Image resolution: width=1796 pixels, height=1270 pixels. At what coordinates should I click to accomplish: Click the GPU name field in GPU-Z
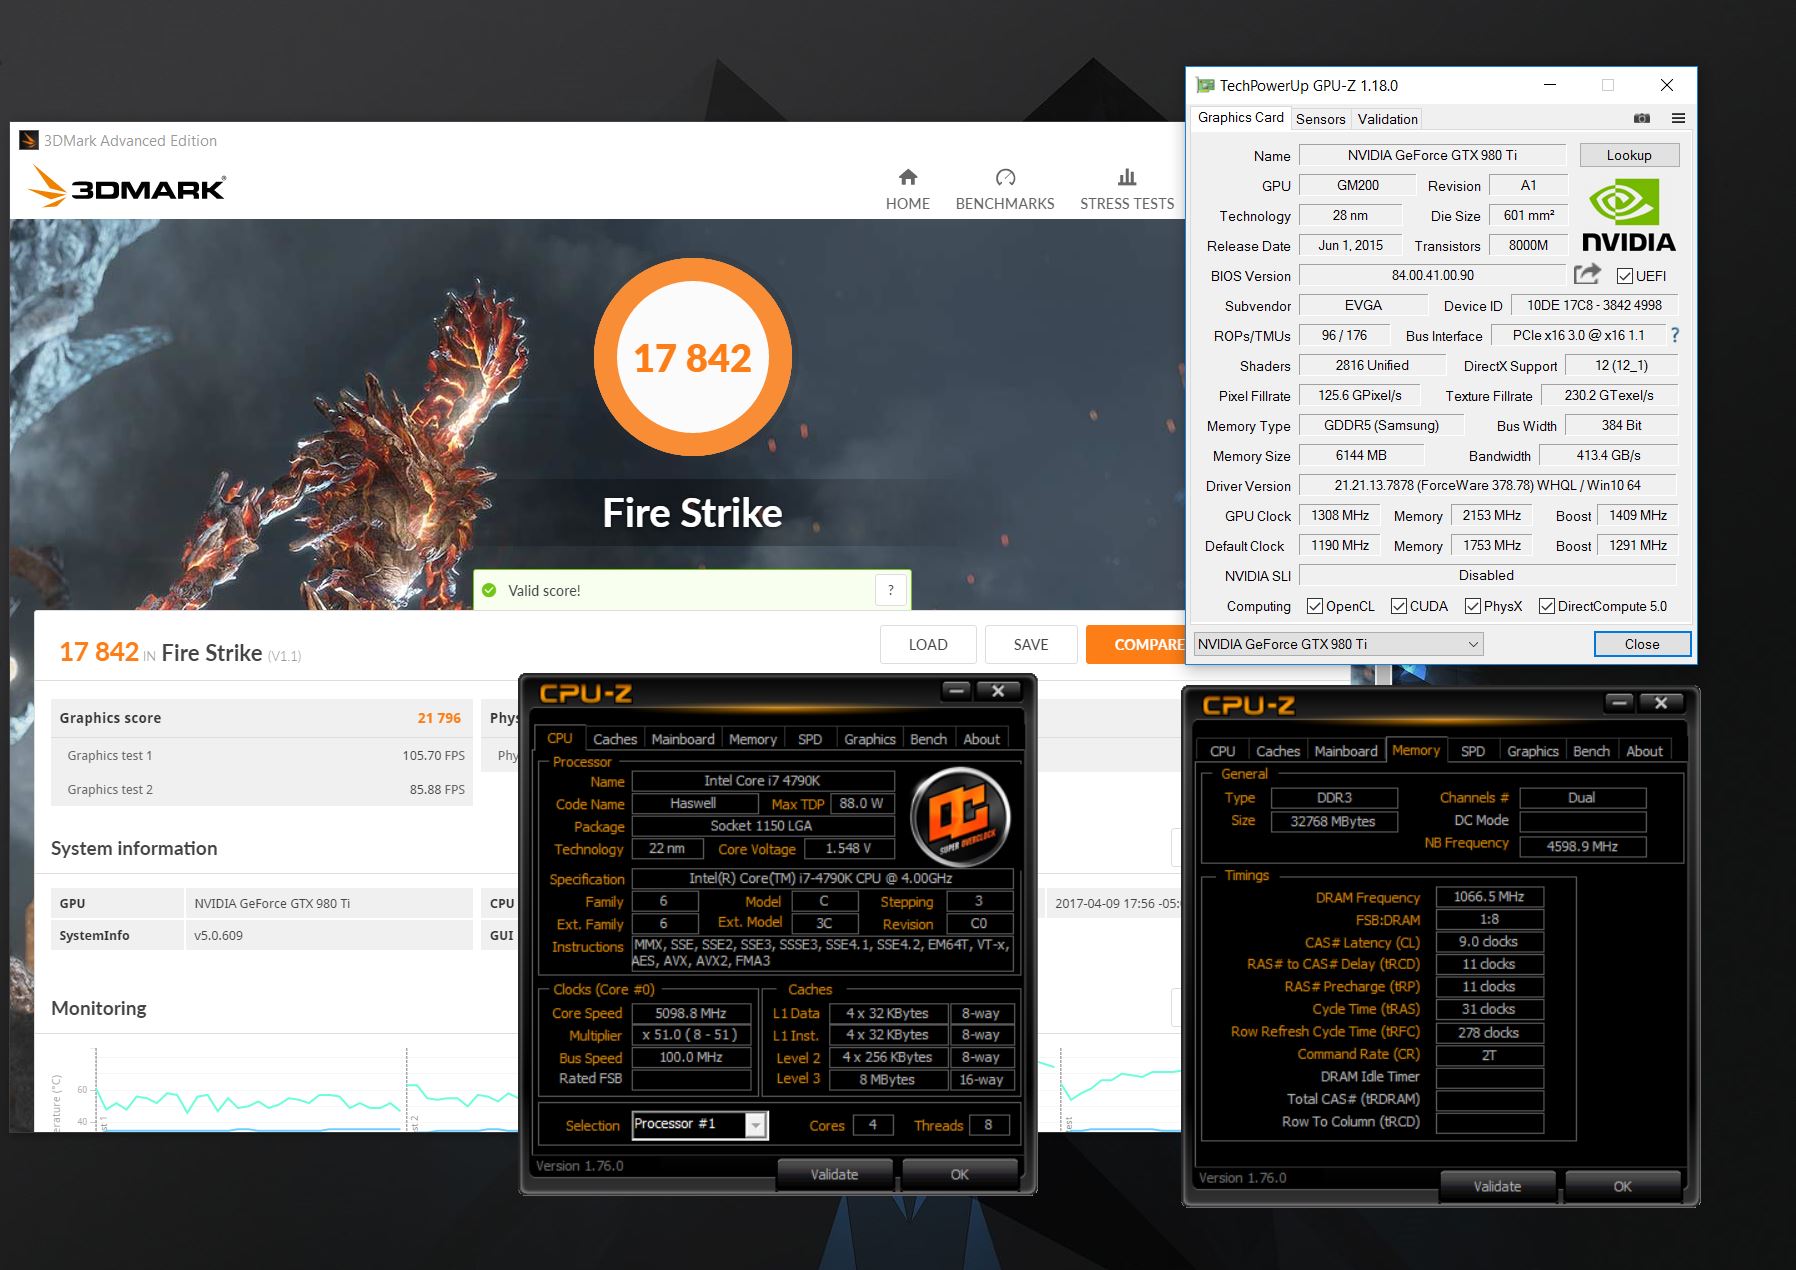pyautogui.click(x=1432, y=155)
